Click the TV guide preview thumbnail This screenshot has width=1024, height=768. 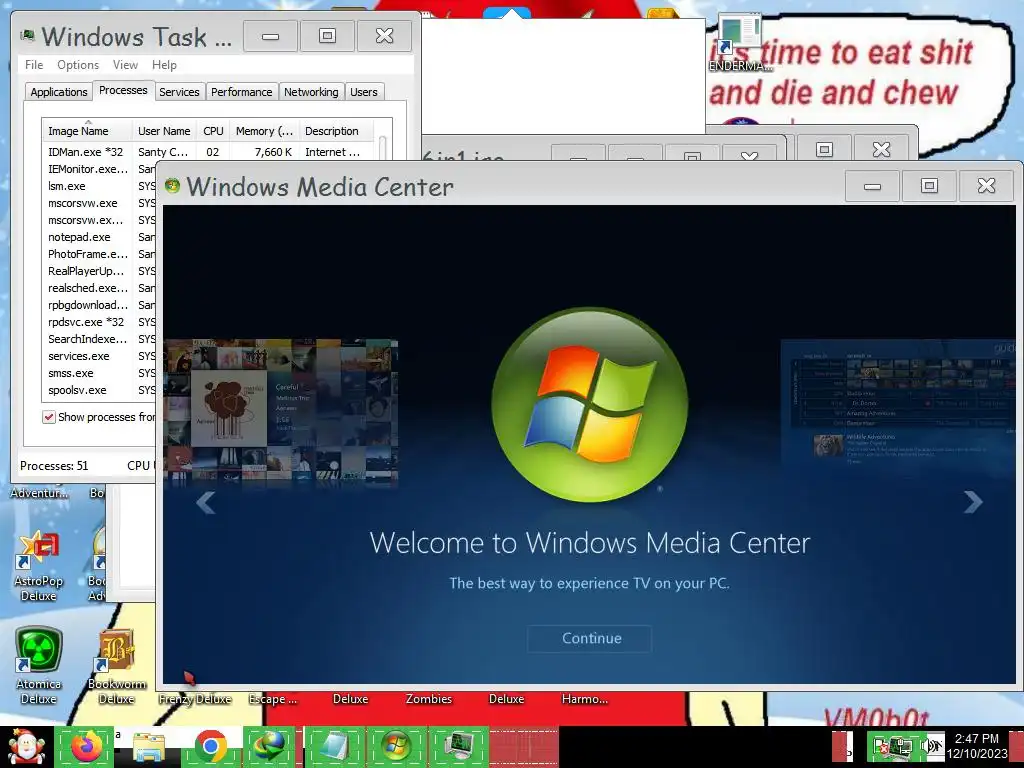(899, 404)
